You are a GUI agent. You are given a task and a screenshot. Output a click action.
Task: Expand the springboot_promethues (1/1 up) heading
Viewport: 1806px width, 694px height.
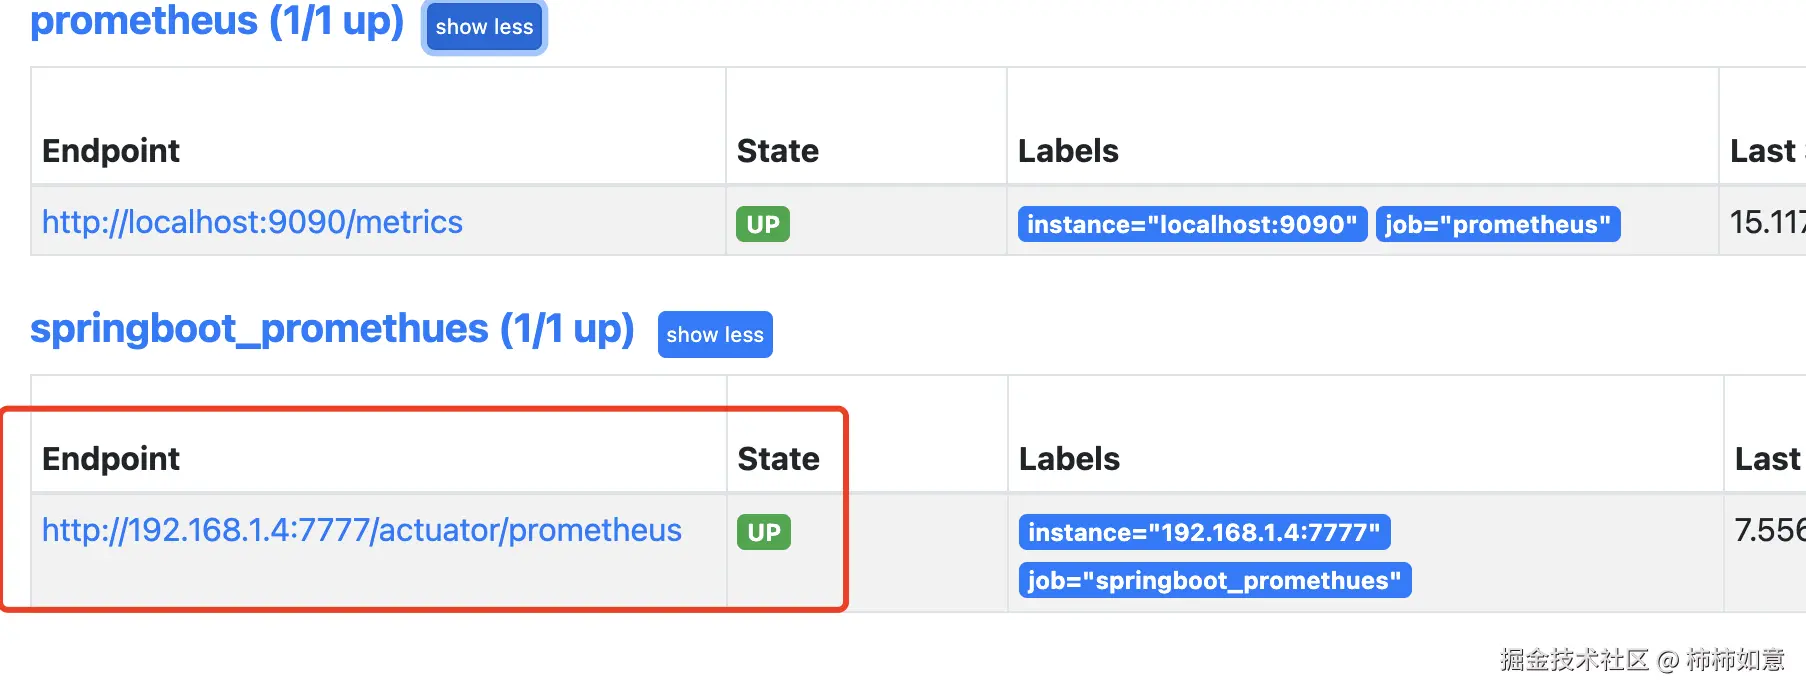pos(332,328)
